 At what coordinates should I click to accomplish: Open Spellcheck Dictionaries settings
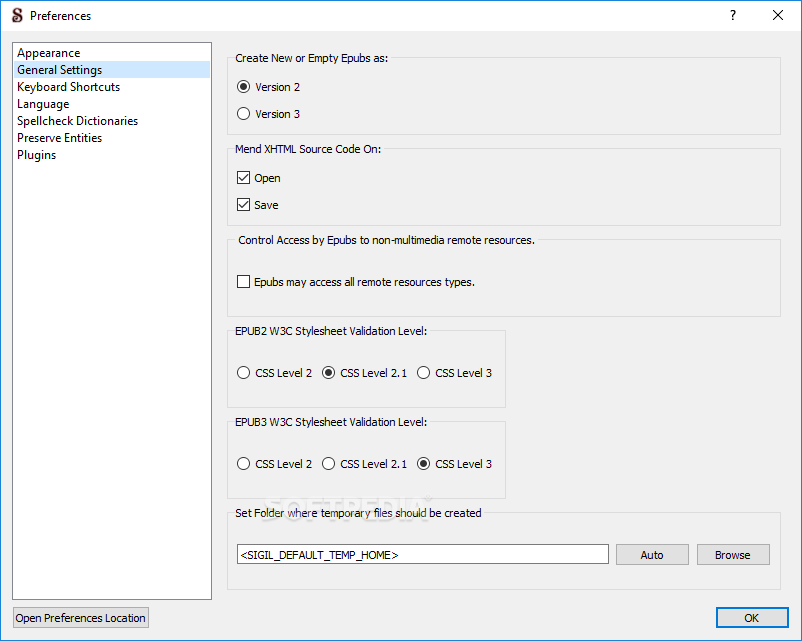pyautogui.click(x=77, y=121)
